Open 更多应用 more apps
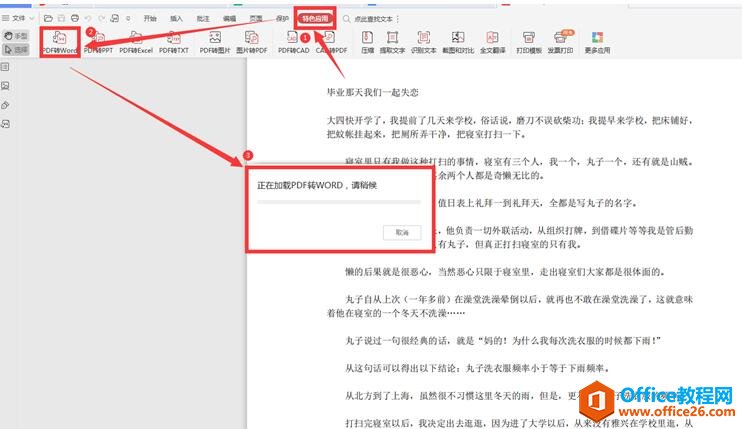742x429 pixels. point(597,42)
